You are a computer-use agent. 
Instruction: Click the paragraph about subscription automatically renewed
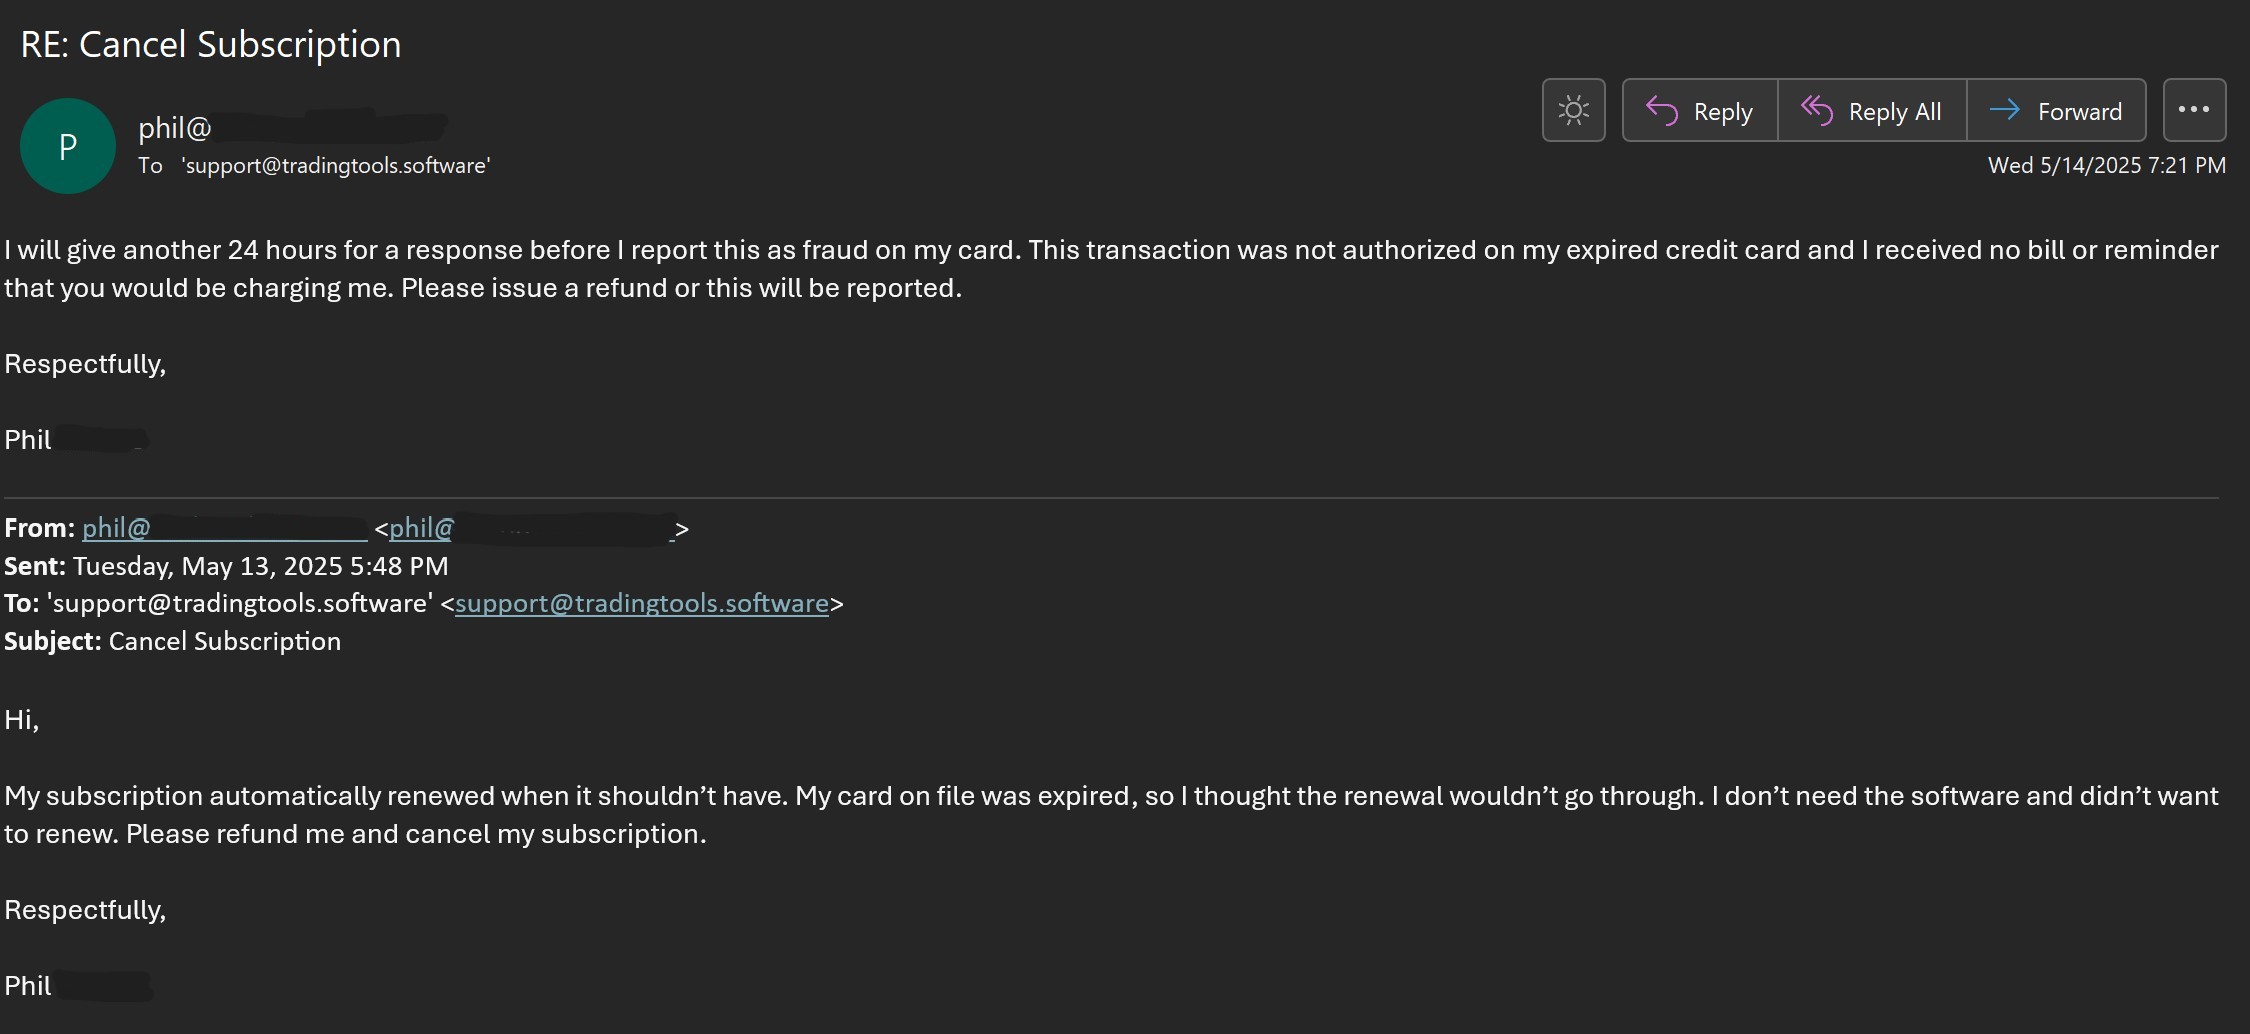(1111, 815)
